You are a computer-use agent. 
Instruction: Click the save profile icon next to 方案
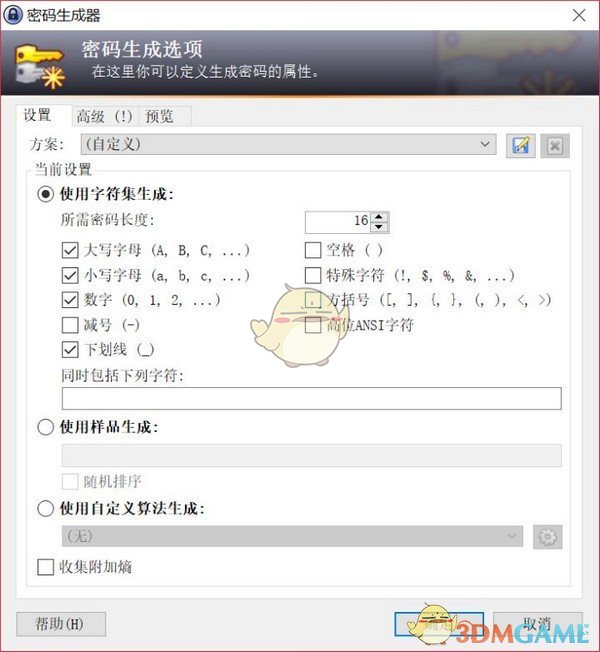(521, 146)
